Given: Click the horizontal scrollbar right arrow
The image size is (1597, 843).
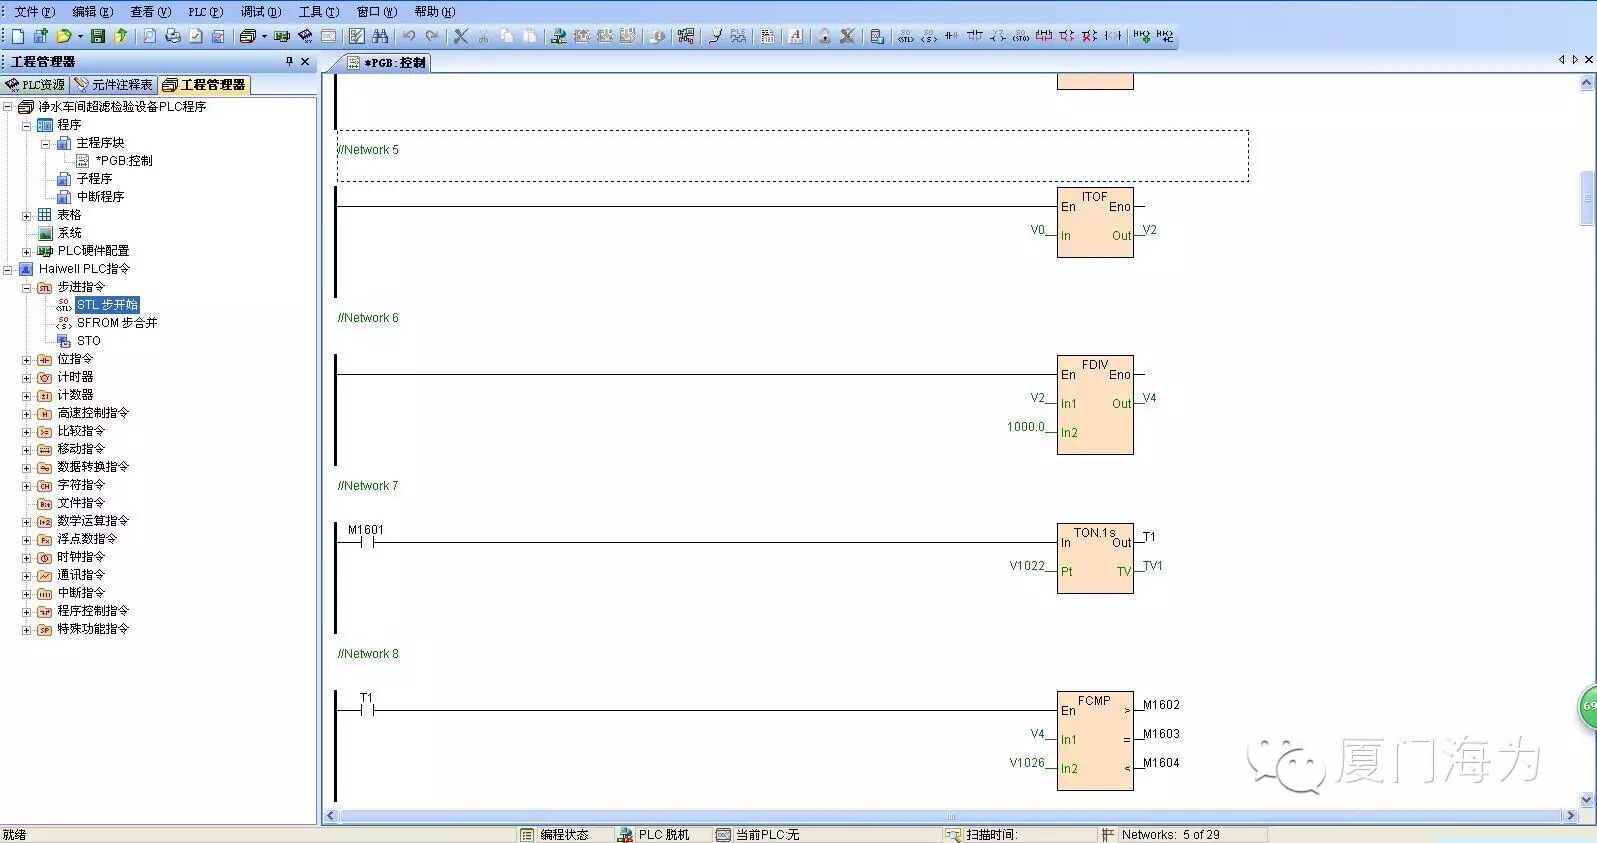Looking at the screenshot, I should (x=1571, y=816).
